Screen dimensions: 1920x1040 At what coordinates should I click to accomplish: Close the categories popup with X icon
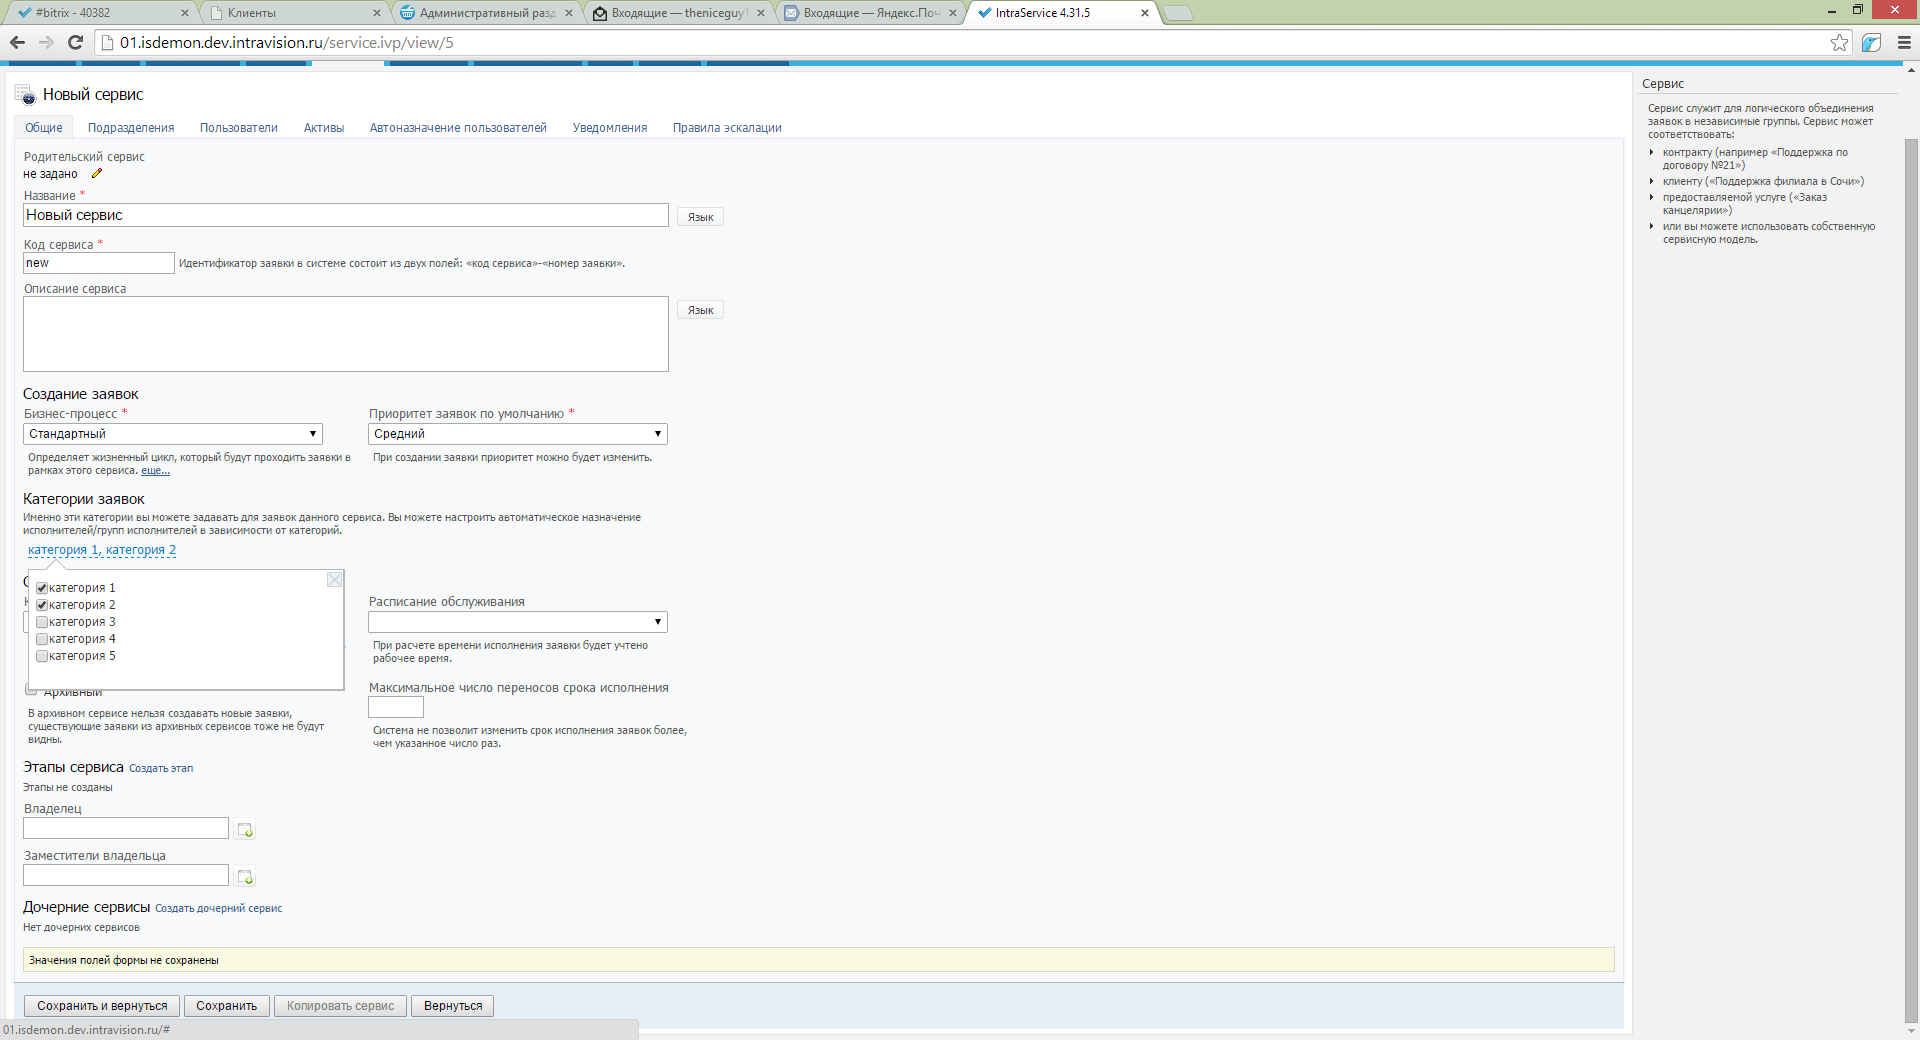(335, 580)
